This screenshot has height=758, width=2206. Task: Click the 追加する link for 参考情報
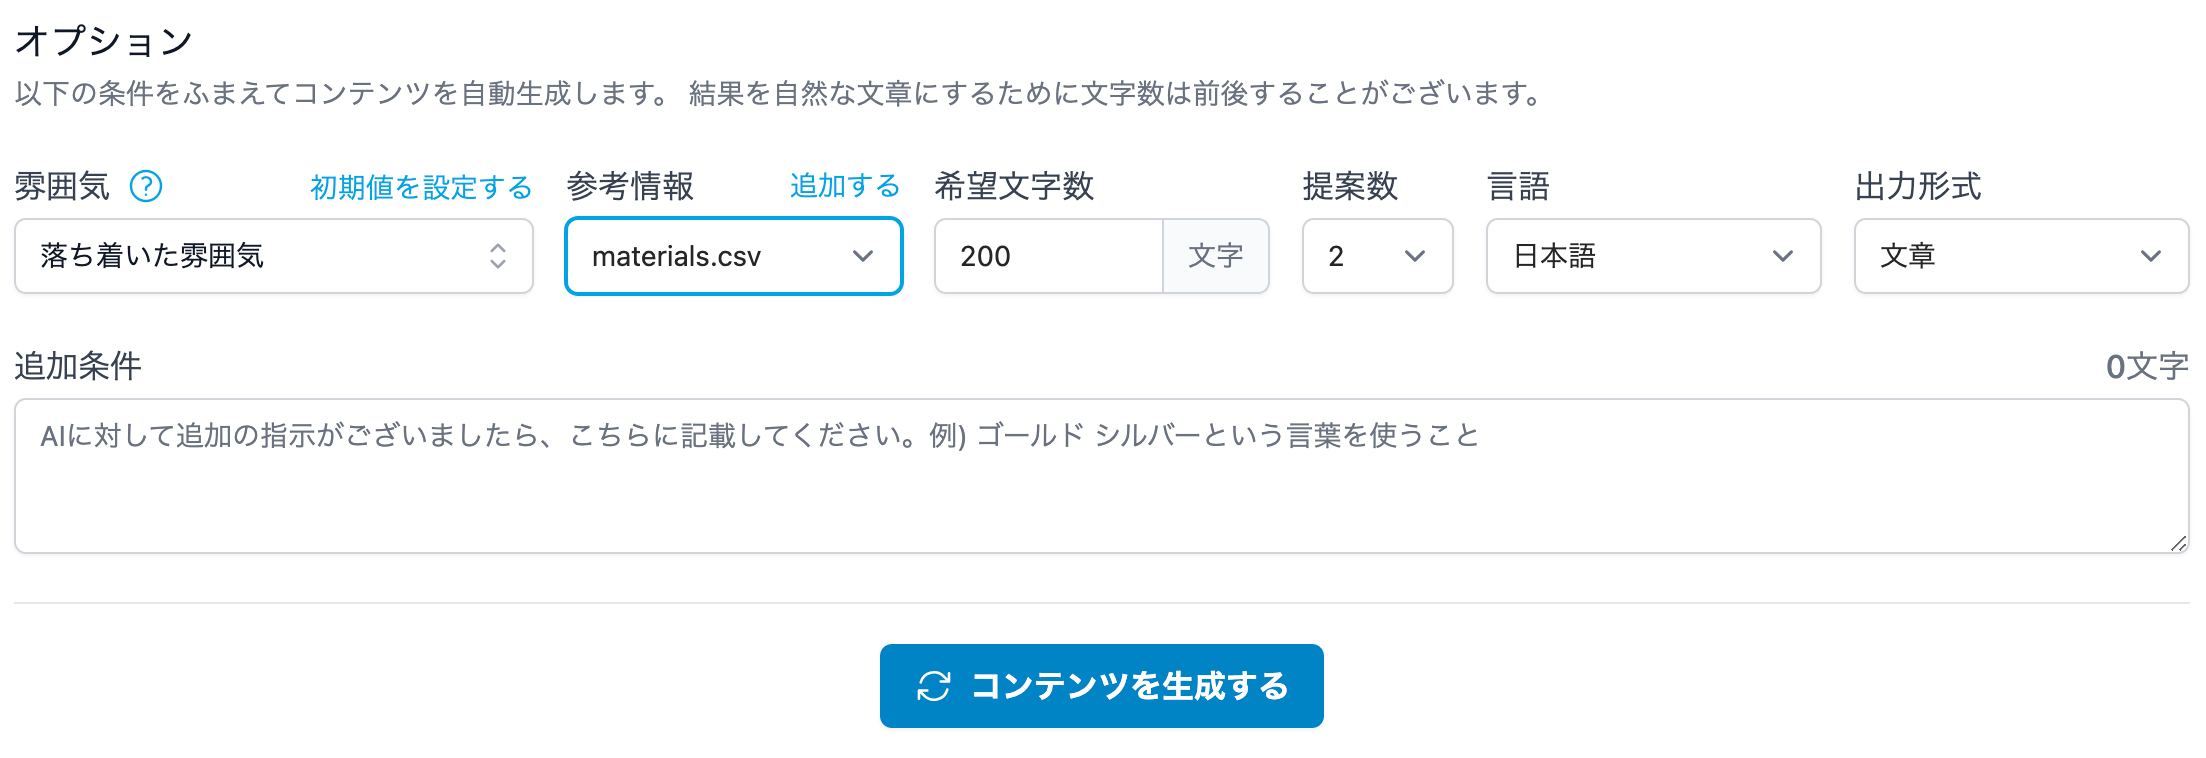pyautogui.click(x=844, y=186)
